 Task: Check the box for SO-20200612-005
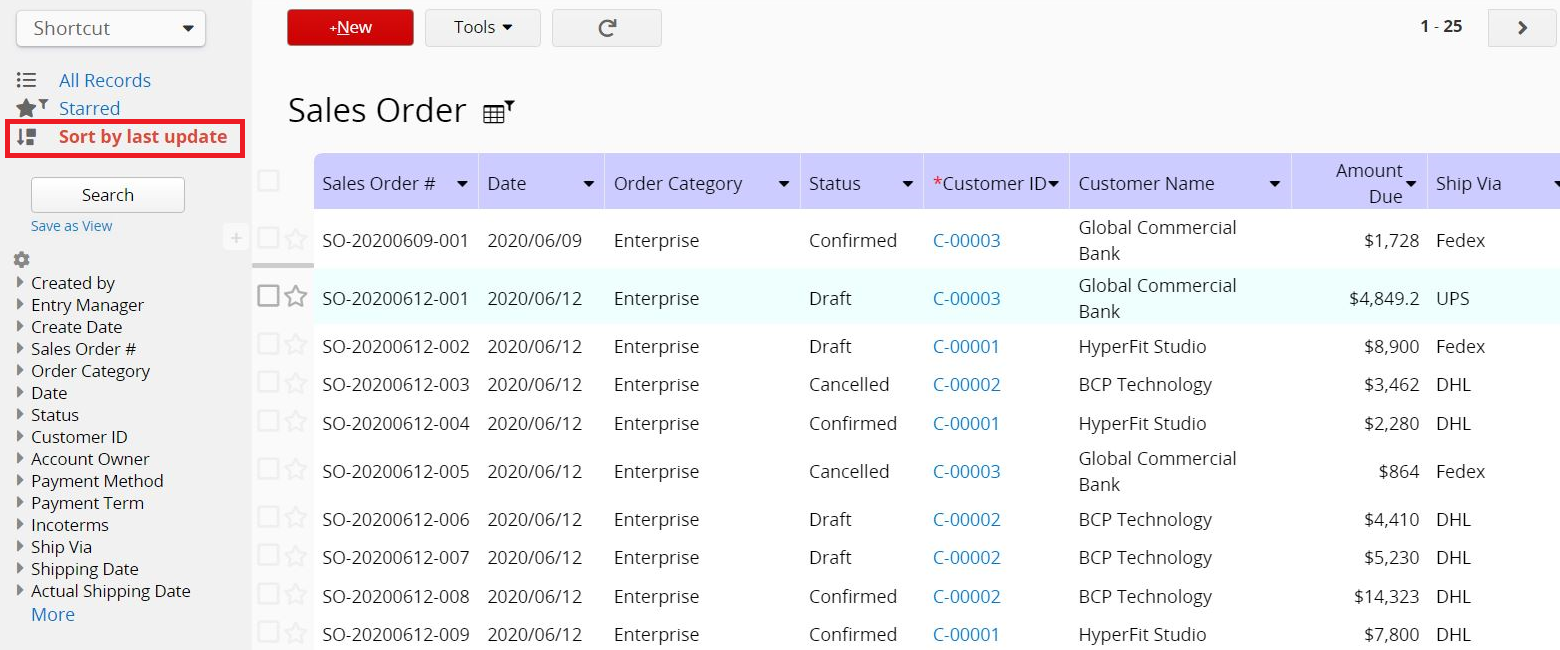(x=268, y=469)
